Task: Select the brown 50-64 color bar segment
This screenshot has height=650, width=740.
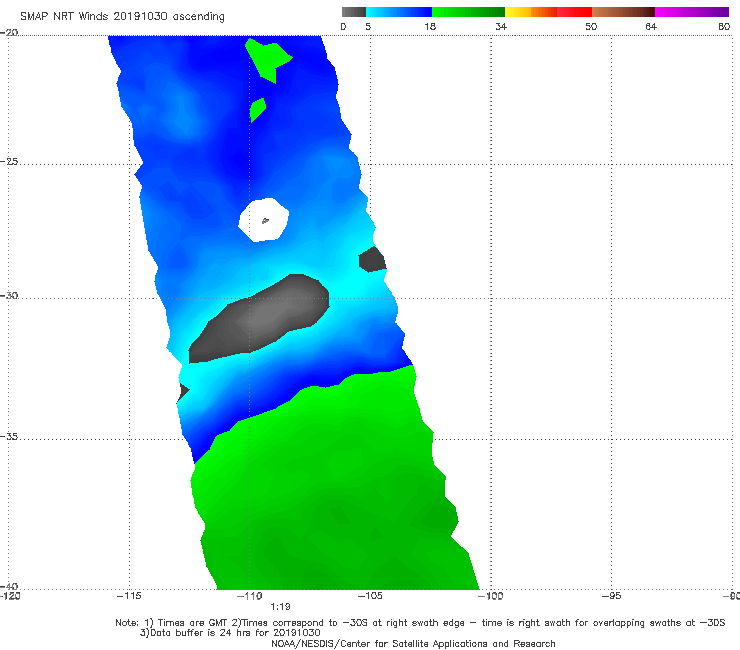Action: pos(623,12)
